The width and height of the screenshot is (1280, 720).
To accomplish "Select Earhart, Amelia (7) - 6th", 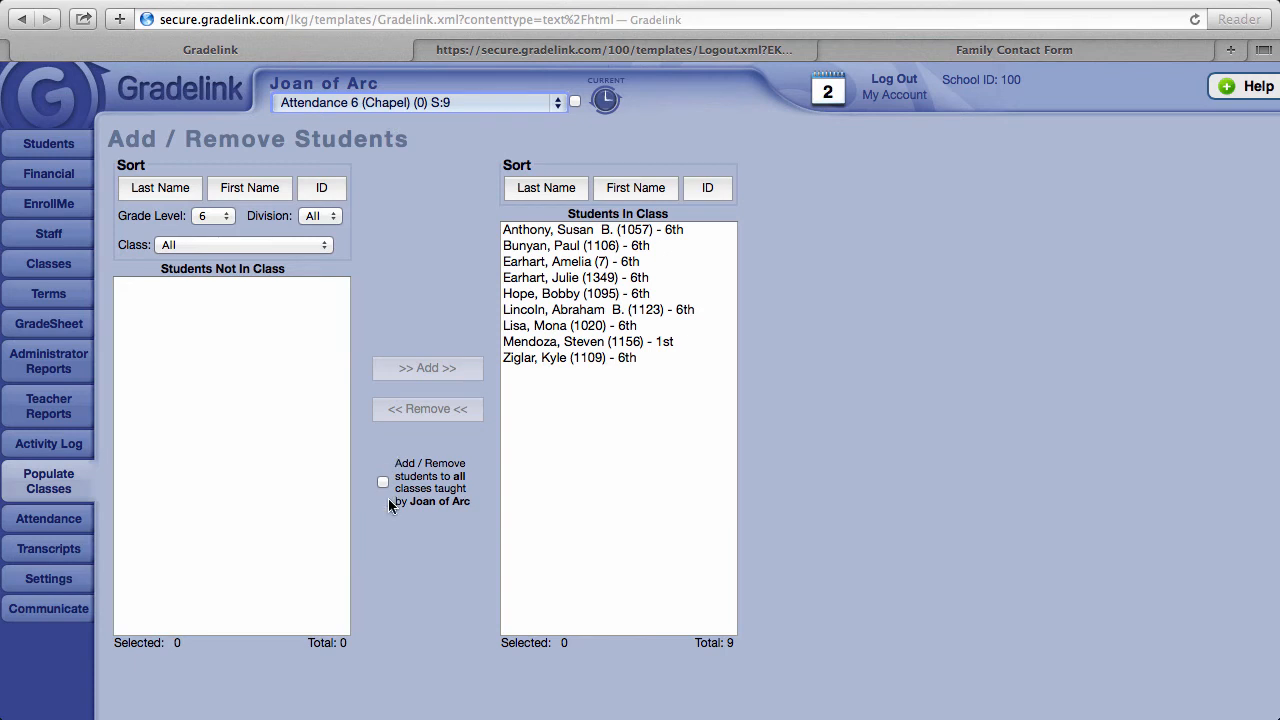I will pos(618,262).
